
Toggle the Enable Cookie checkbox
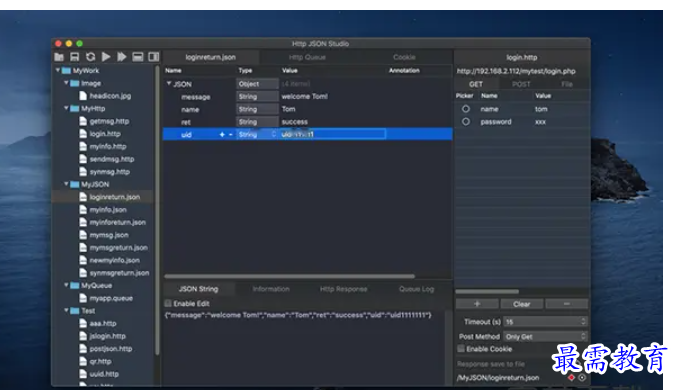click(461, 349)
